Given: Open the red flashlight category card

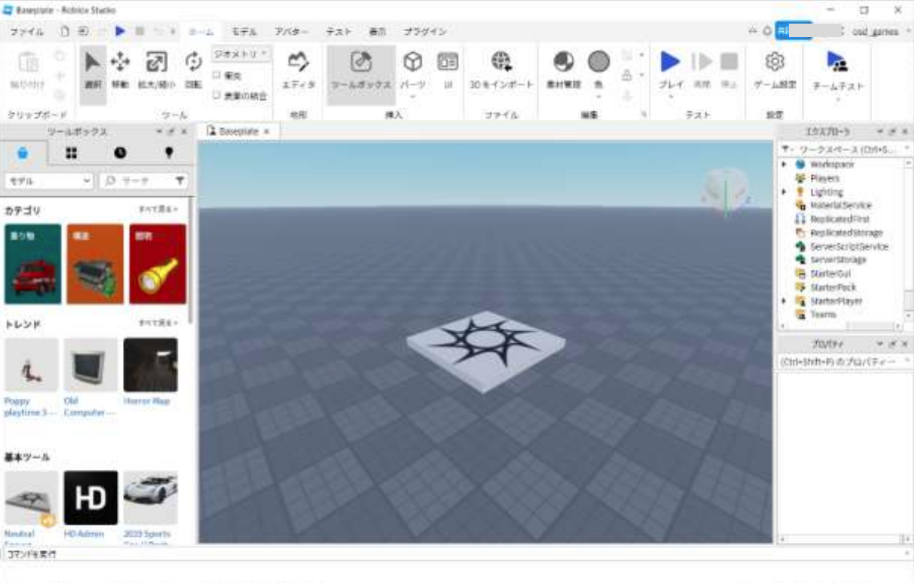Looking at the screenshot, I should coord(157,264).
